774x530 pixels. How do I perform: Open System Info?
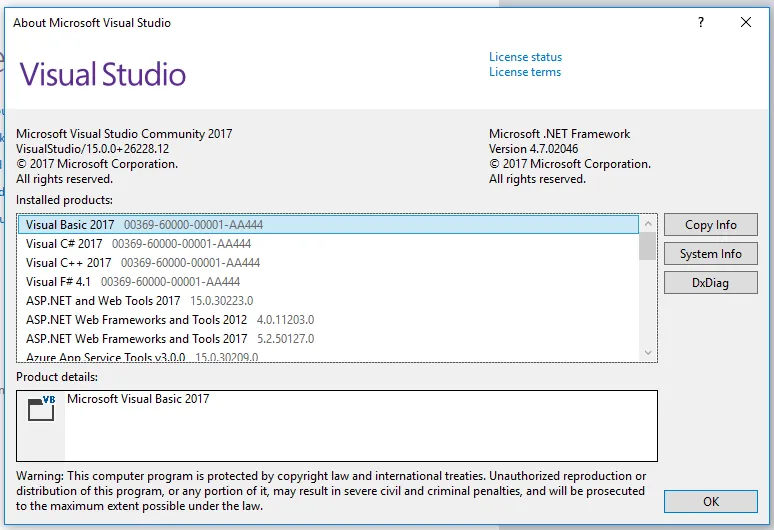point(710,254)
